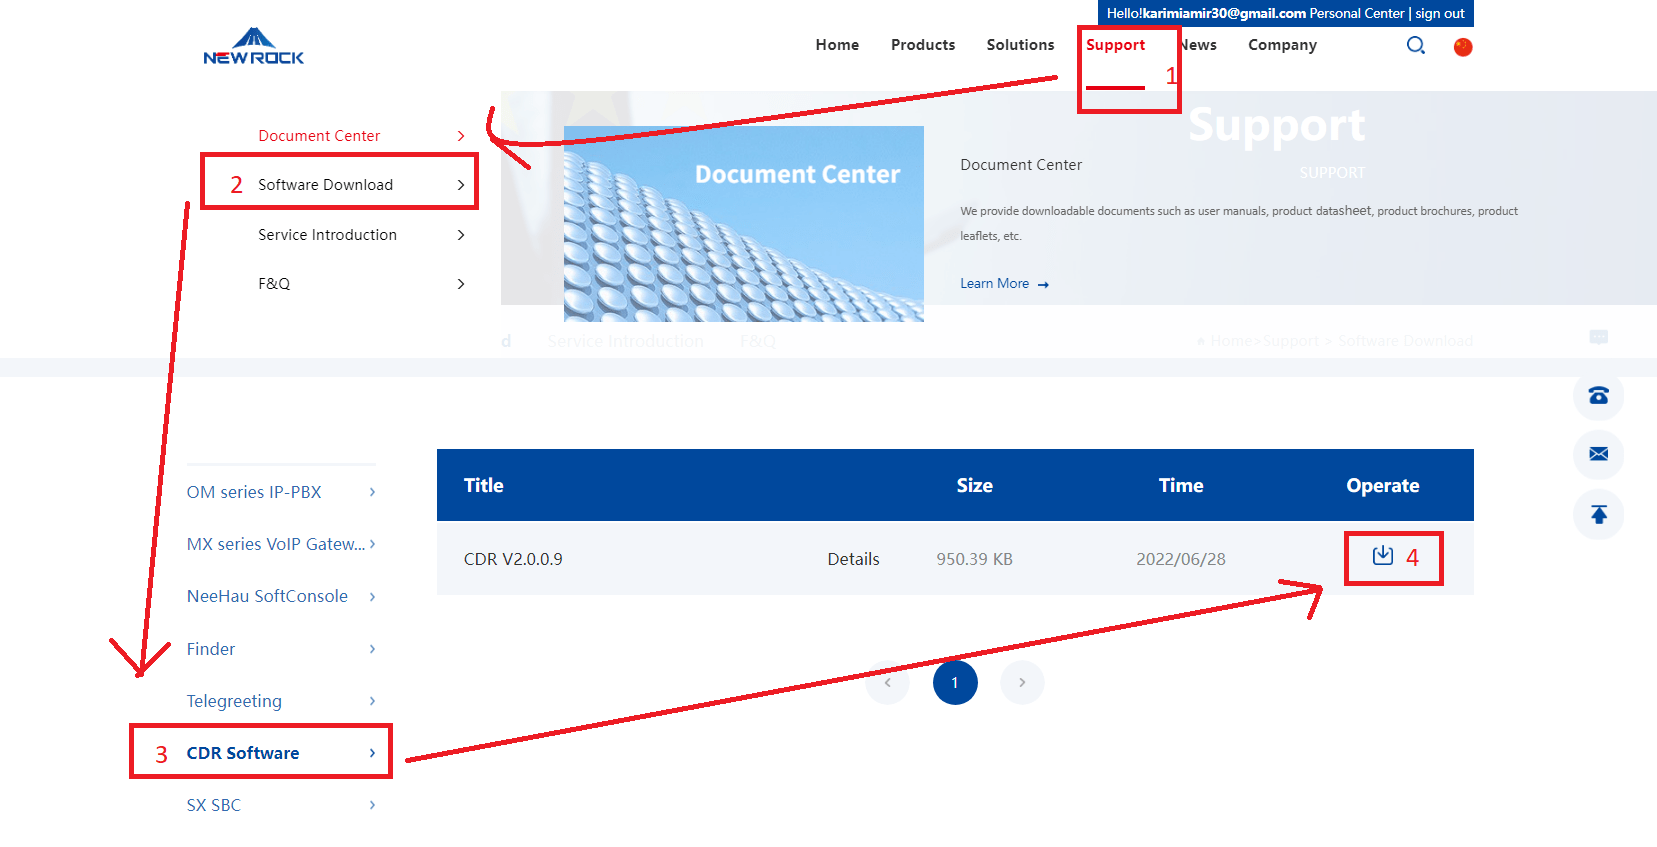Open the Support menu tab
The height and width of the screenshot is (847, 1657).
point(1115,45)
